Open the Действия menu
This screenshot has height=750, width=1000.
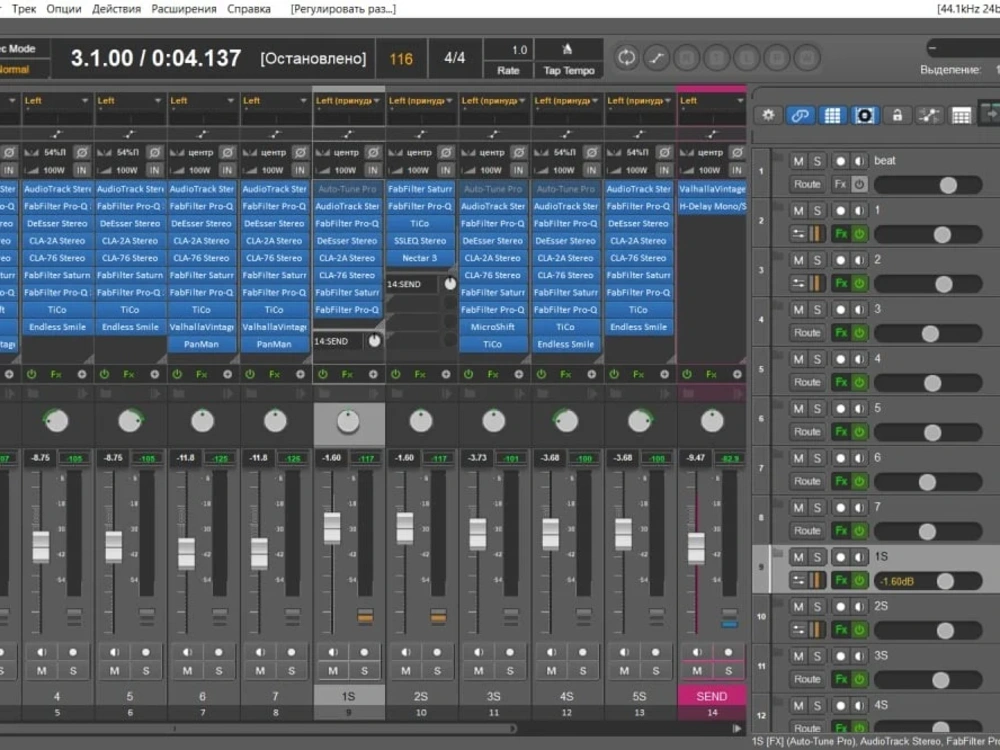coord(117,9)
